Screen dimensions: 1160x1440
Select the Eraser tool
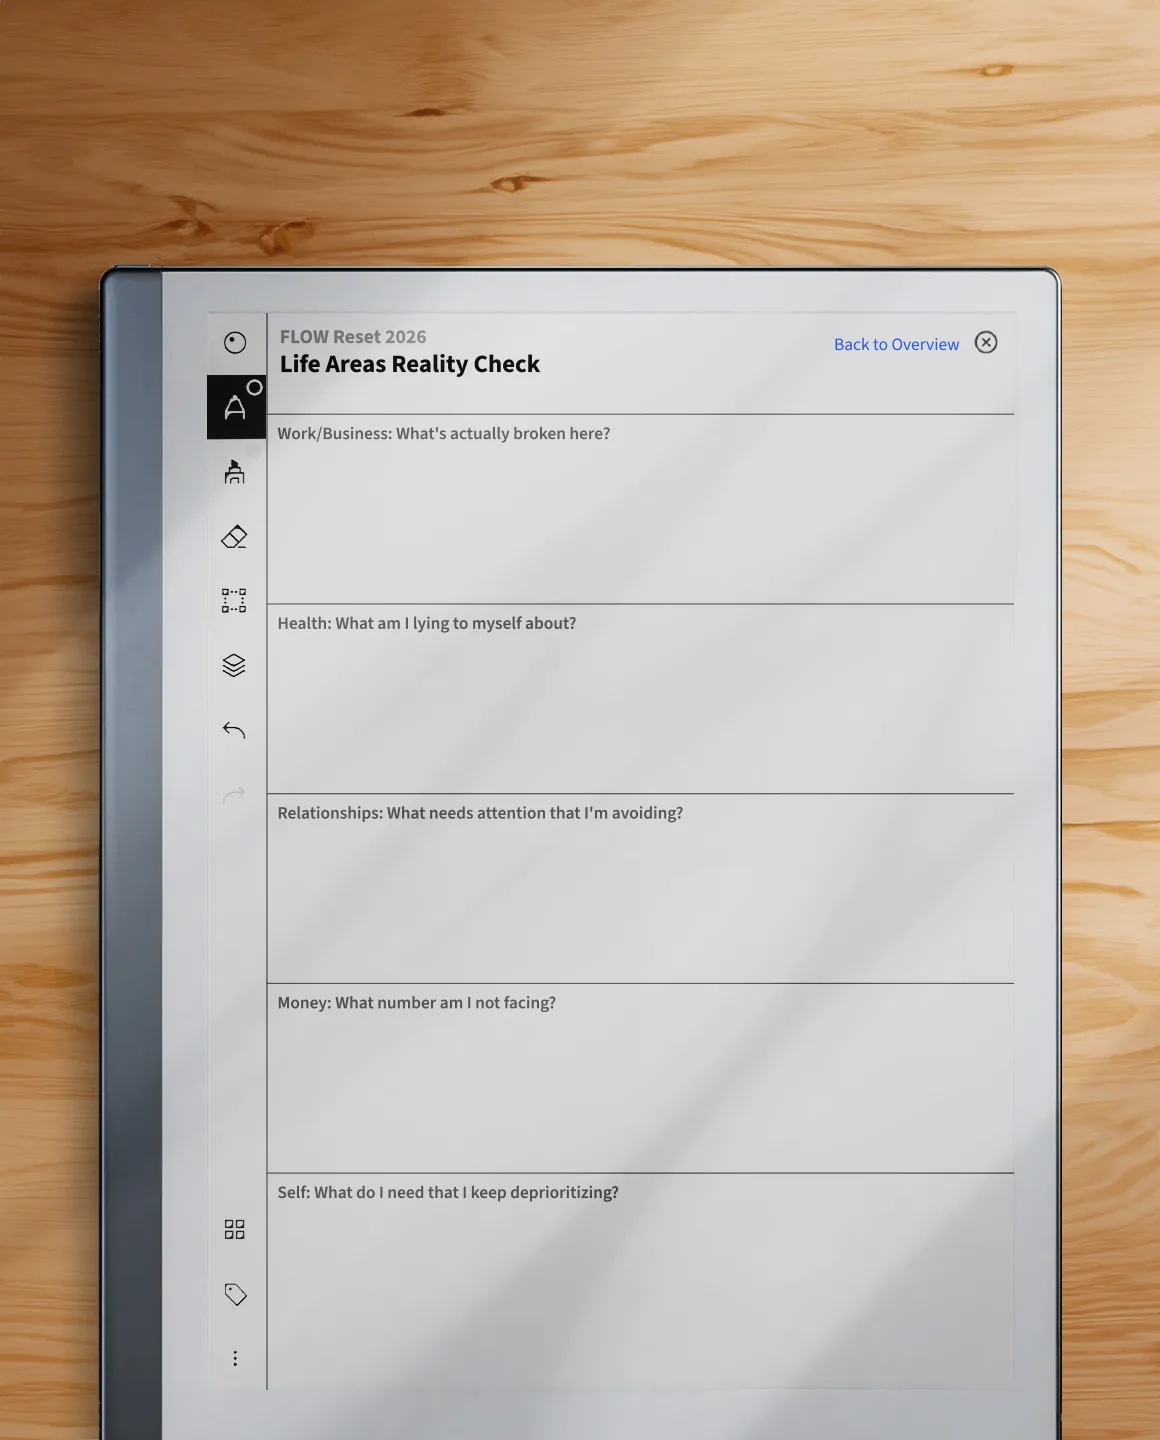click(234, 537)
